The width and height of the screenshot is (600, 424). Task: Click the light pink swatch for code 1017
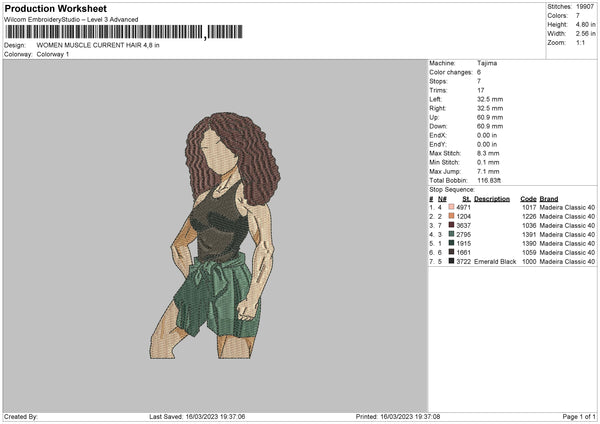coord(451,207)
